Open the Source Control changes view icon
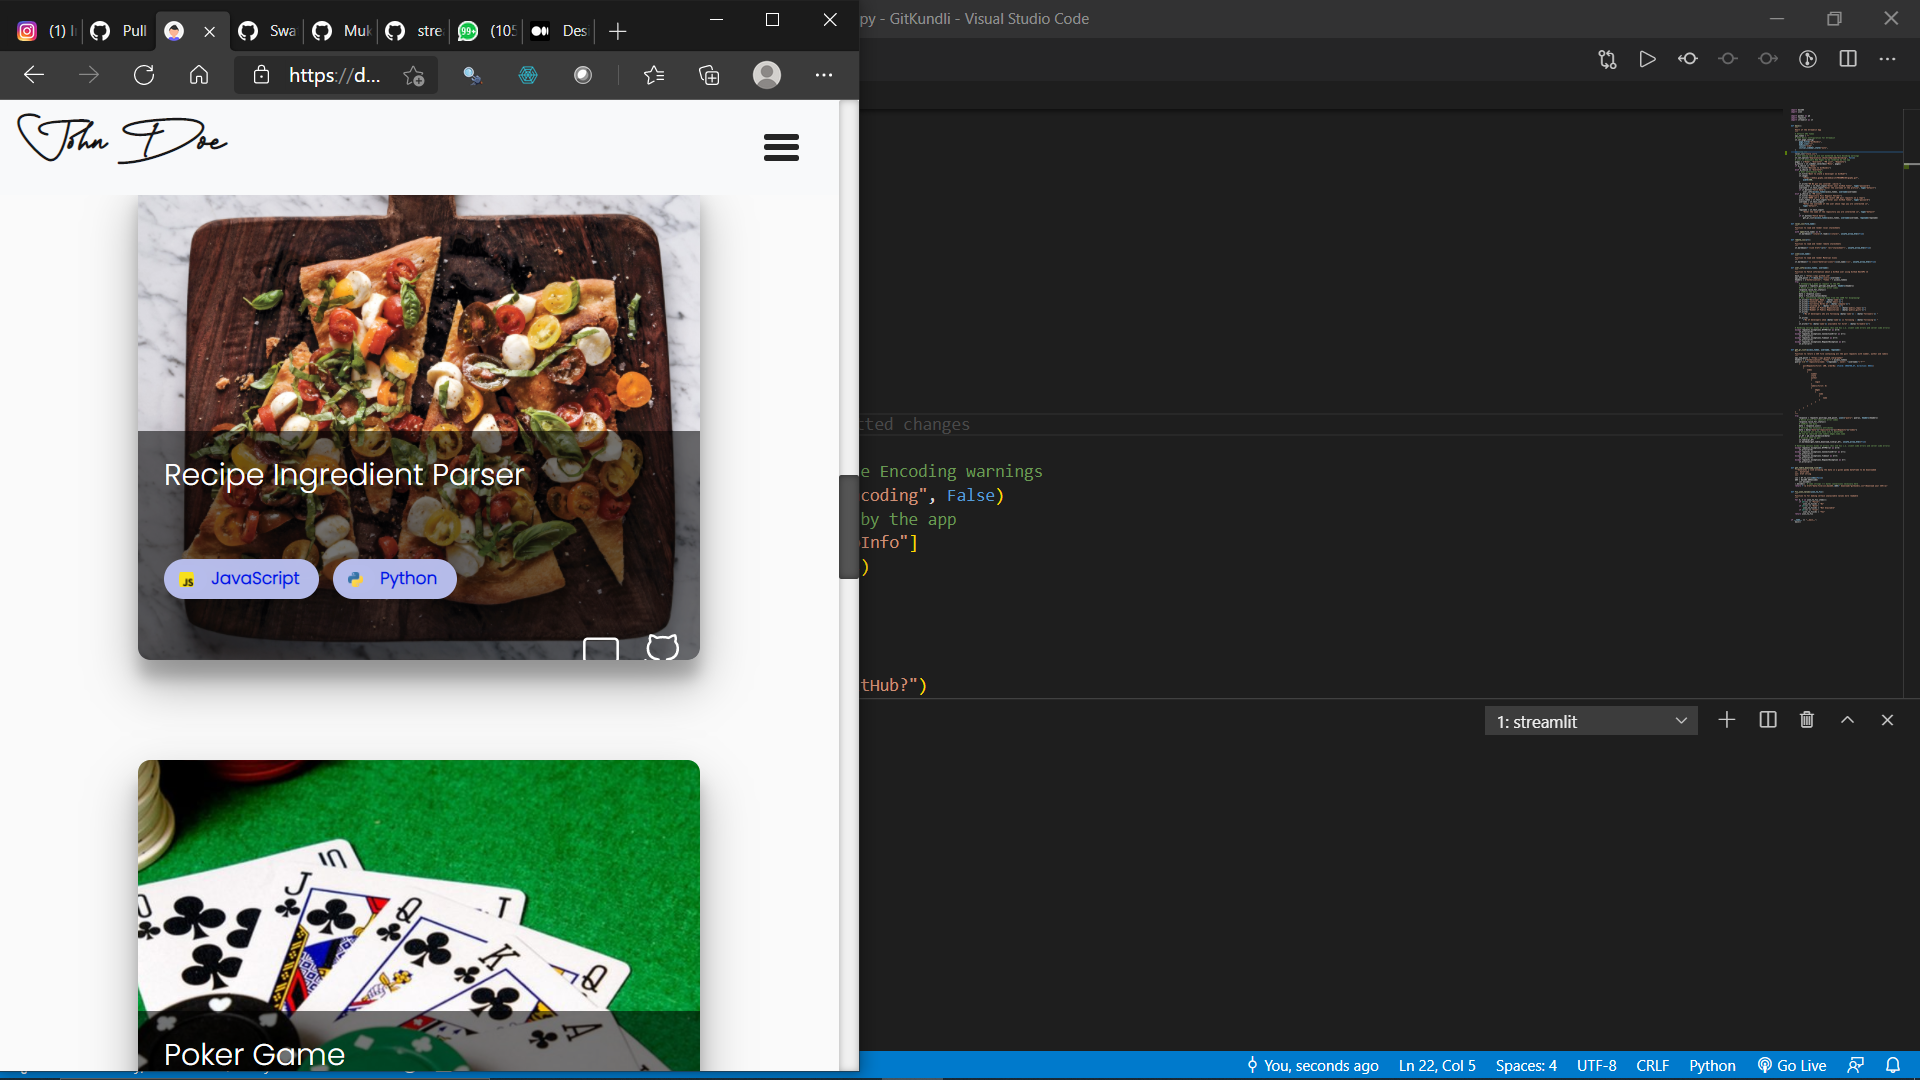The width and height of the screenshot is (1920, 1080). point(1608,59)
